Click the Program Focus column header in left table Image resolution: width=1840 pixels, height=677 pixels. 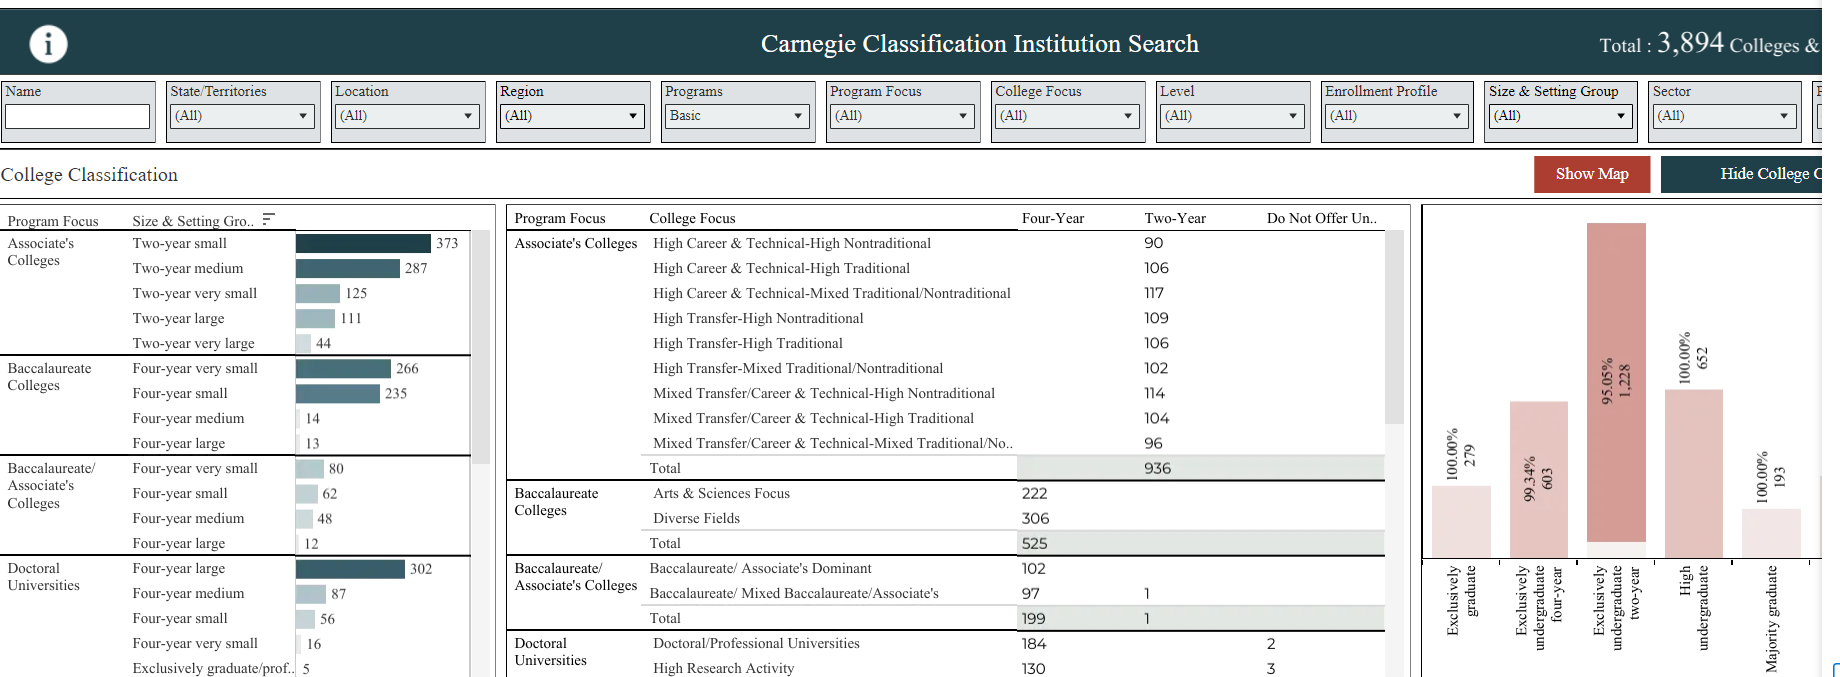point(53,221)
